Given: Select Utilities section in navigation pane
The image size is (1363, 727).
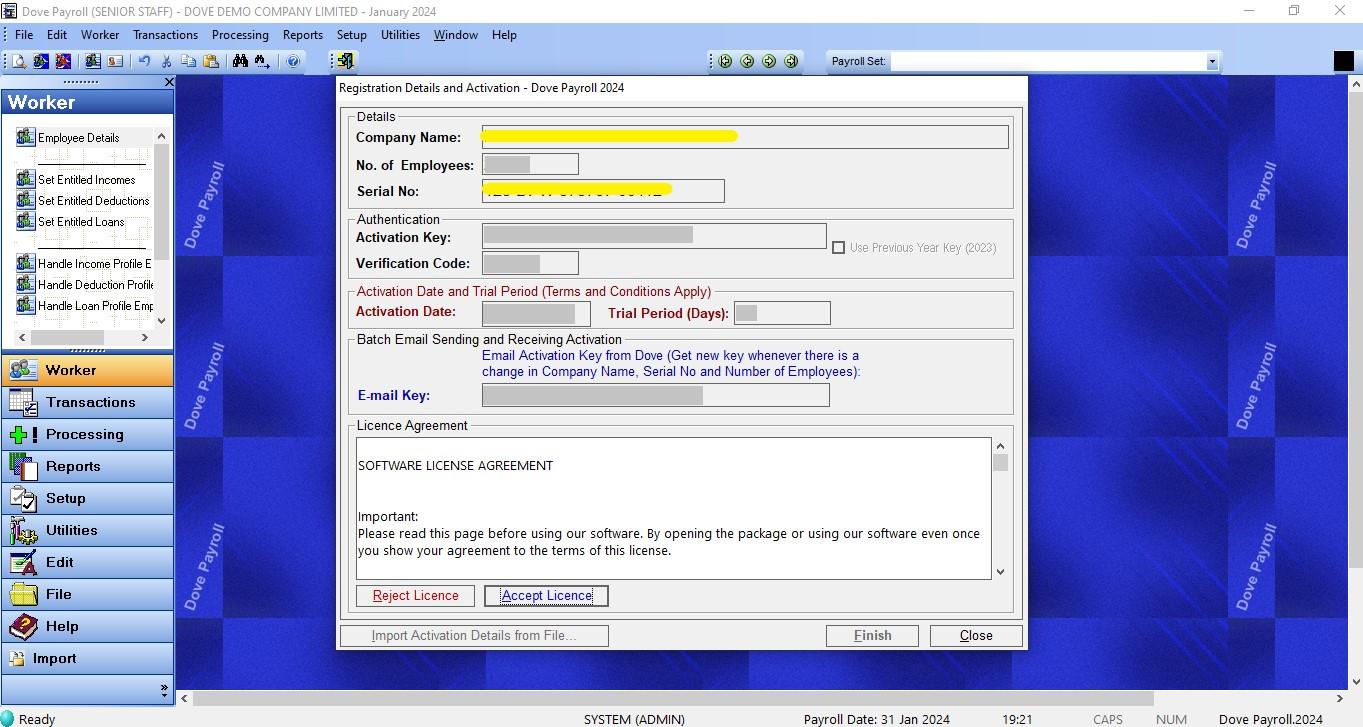Looking at the screenshot, I should [87, 530].
